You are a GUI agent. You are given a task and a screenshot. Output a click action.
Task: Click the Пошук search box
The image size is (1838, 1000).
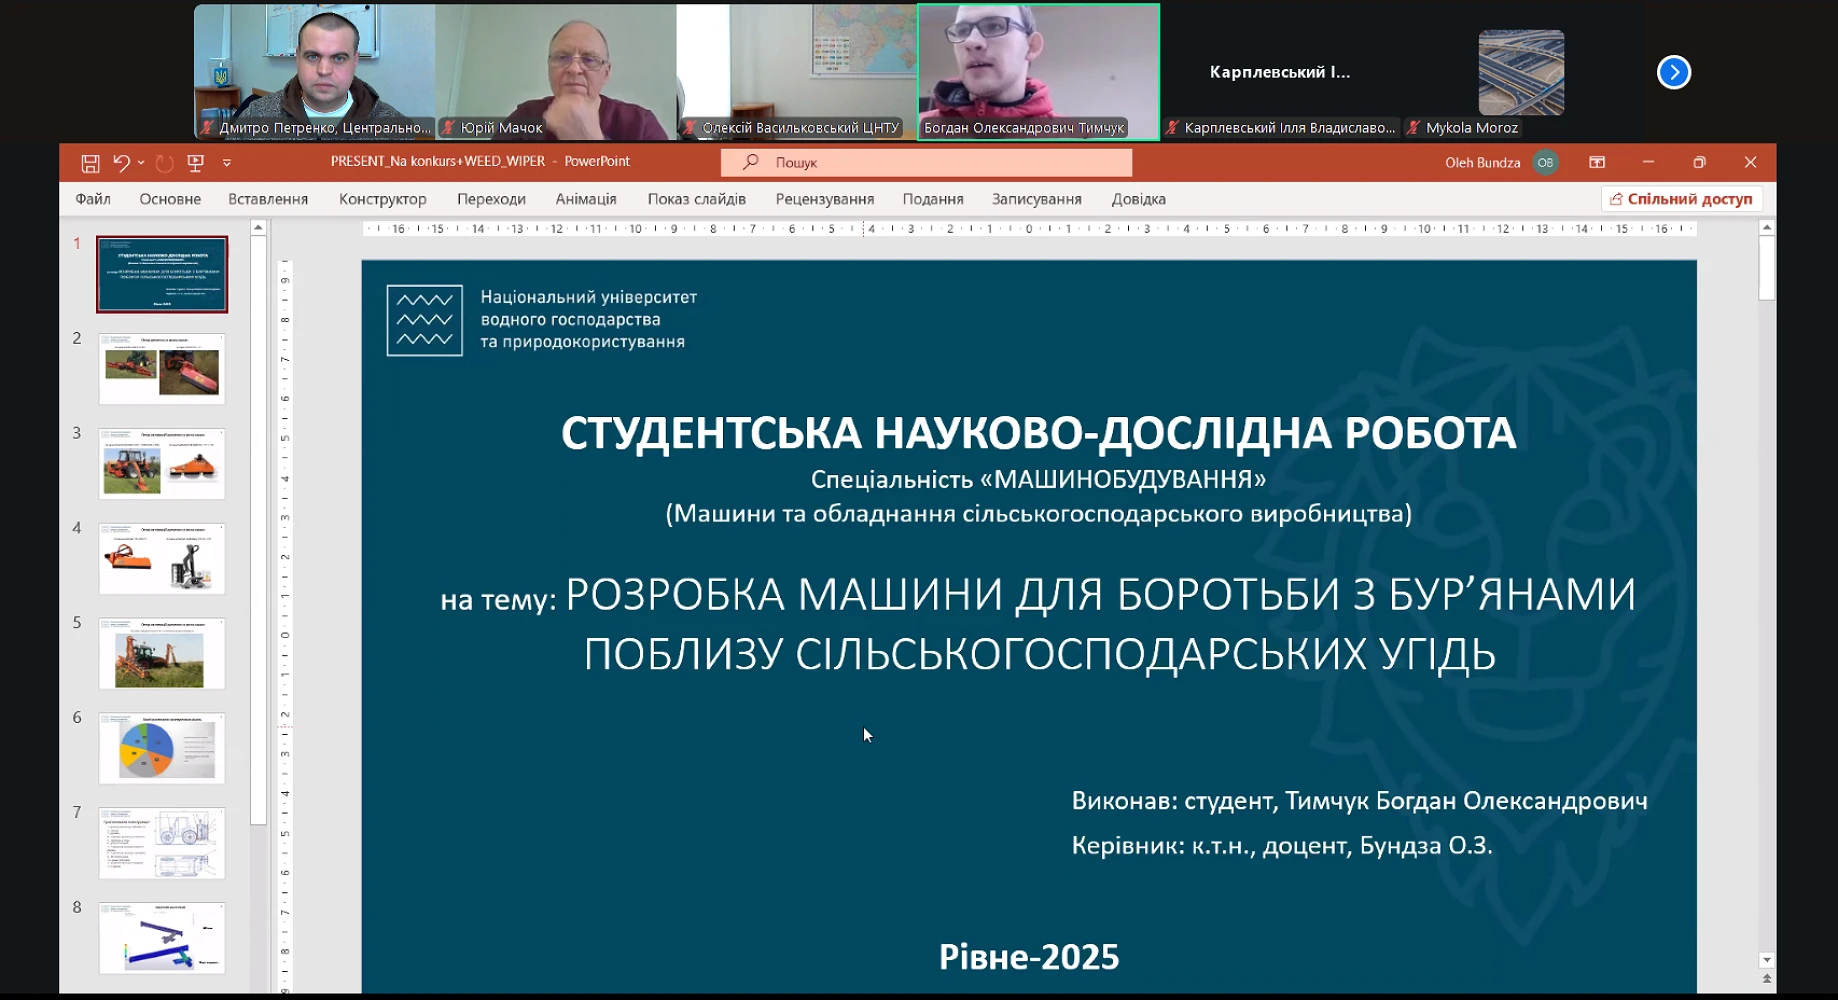[x=926, y=162]
